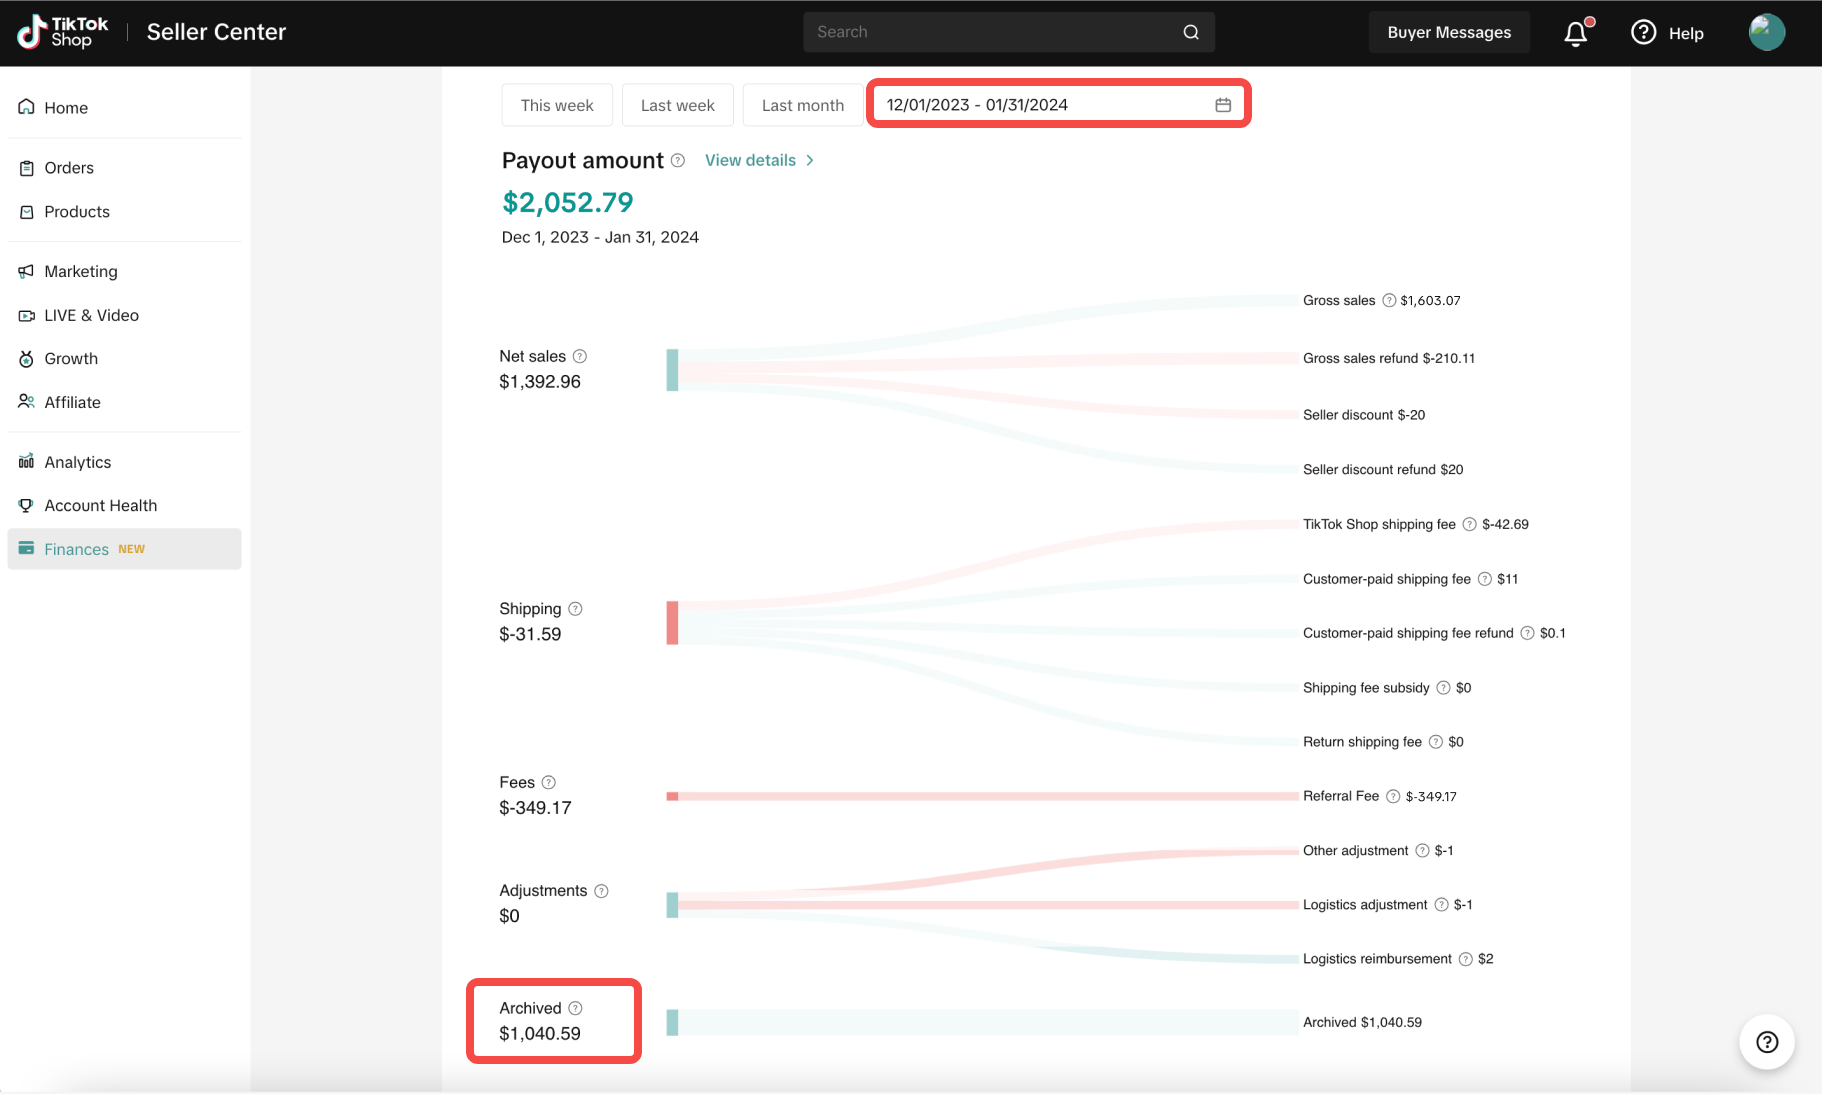The width and height of the screenshot is (1822, 1094).
Task: Click the search magnifier icon
Action: point(1190,32)
